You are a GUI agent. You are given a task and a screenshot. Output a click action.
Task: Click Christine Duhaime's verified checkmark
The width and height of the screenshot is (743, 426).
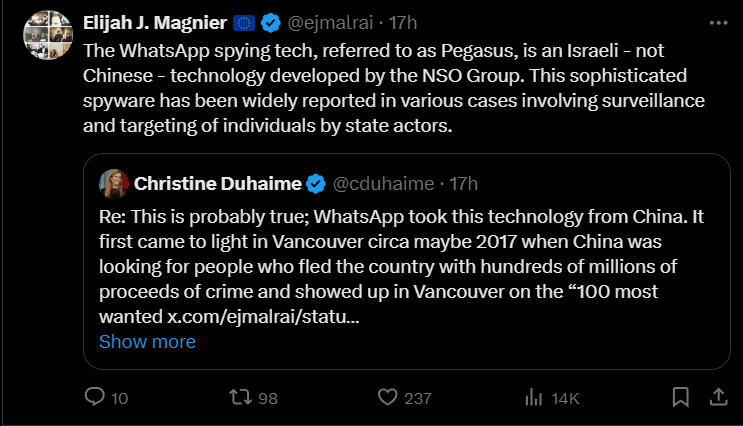pos(316,183)
